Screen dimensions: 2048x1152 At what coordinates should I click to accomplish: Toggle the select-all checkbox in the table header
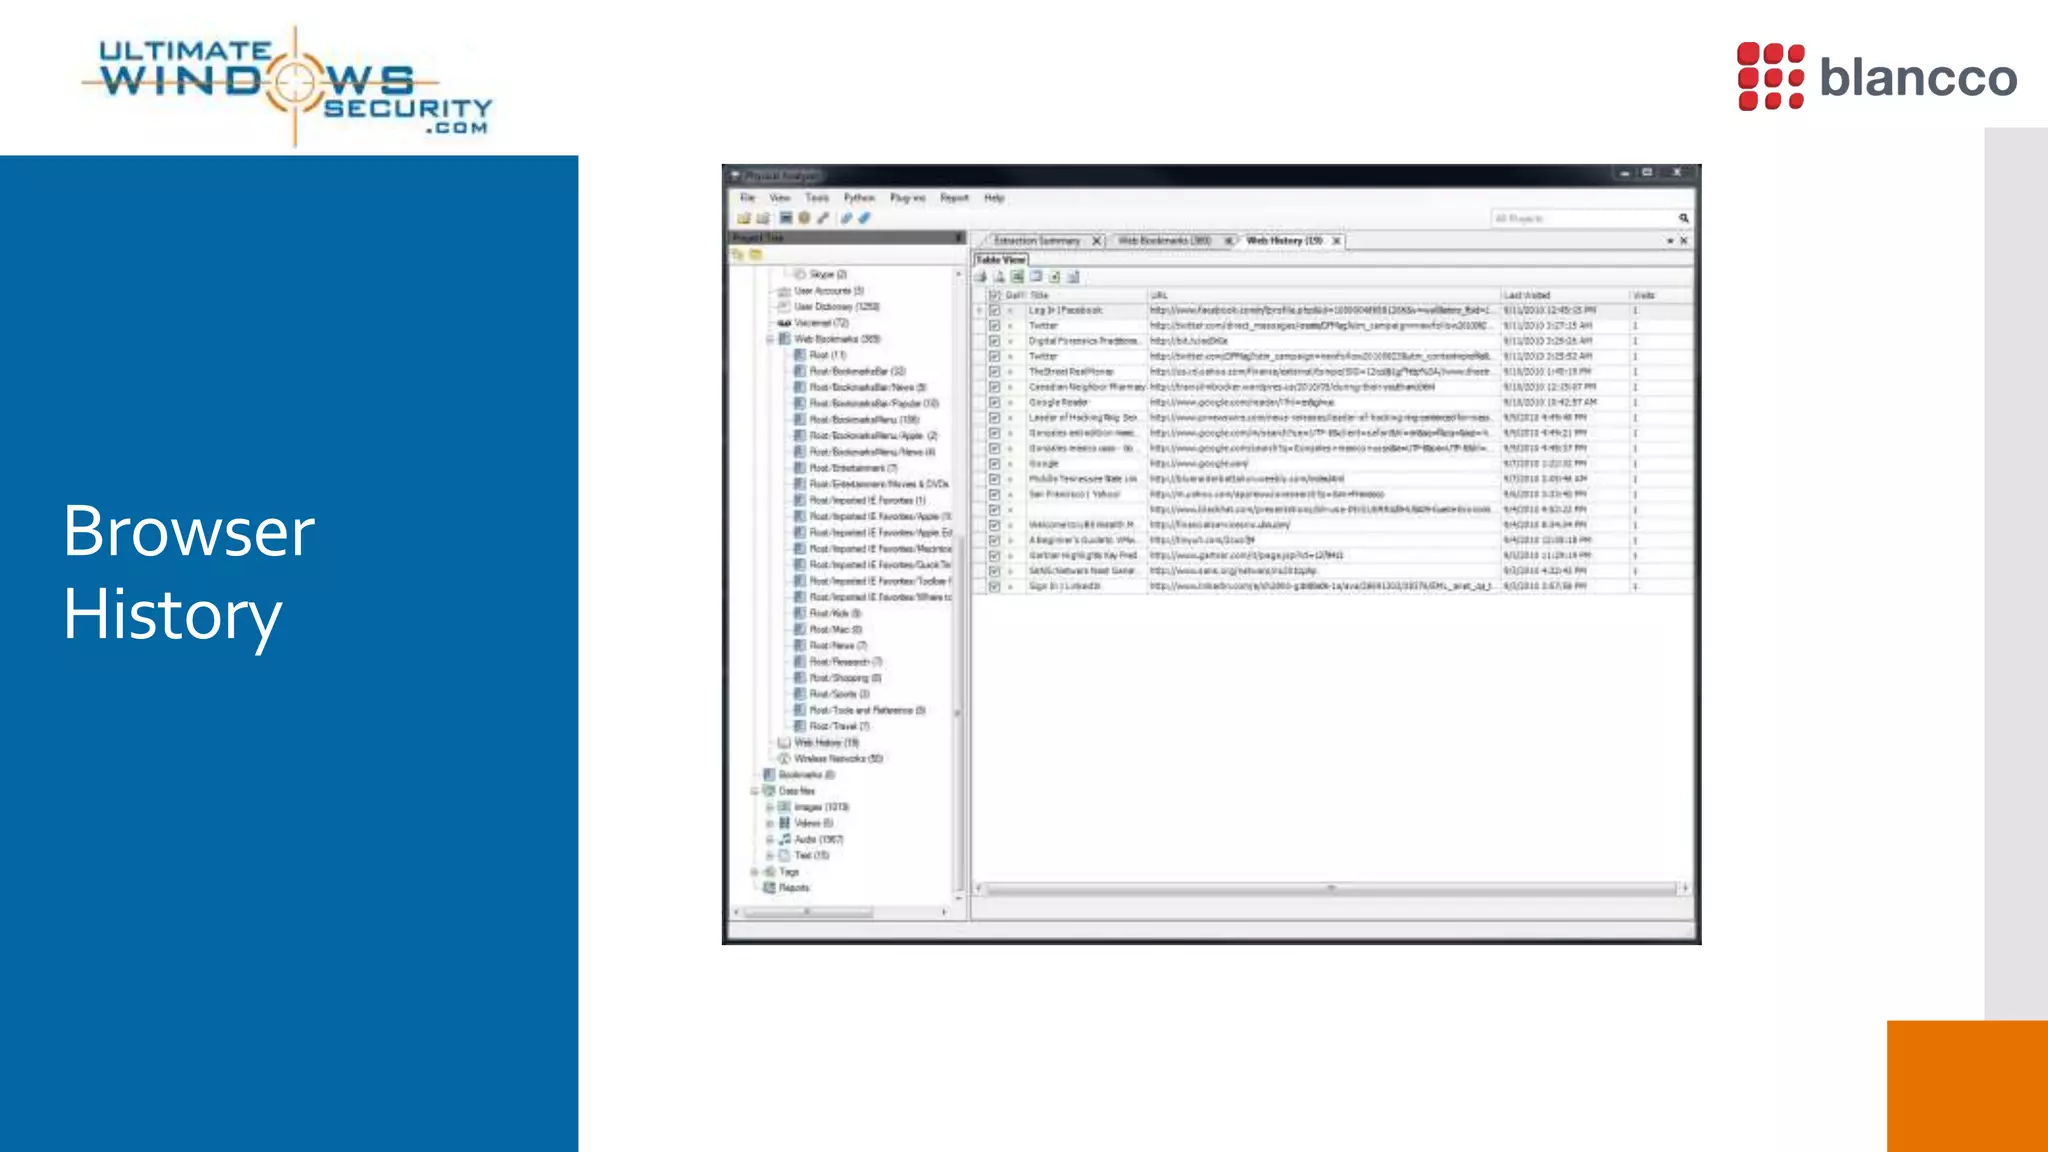point(994,295)
